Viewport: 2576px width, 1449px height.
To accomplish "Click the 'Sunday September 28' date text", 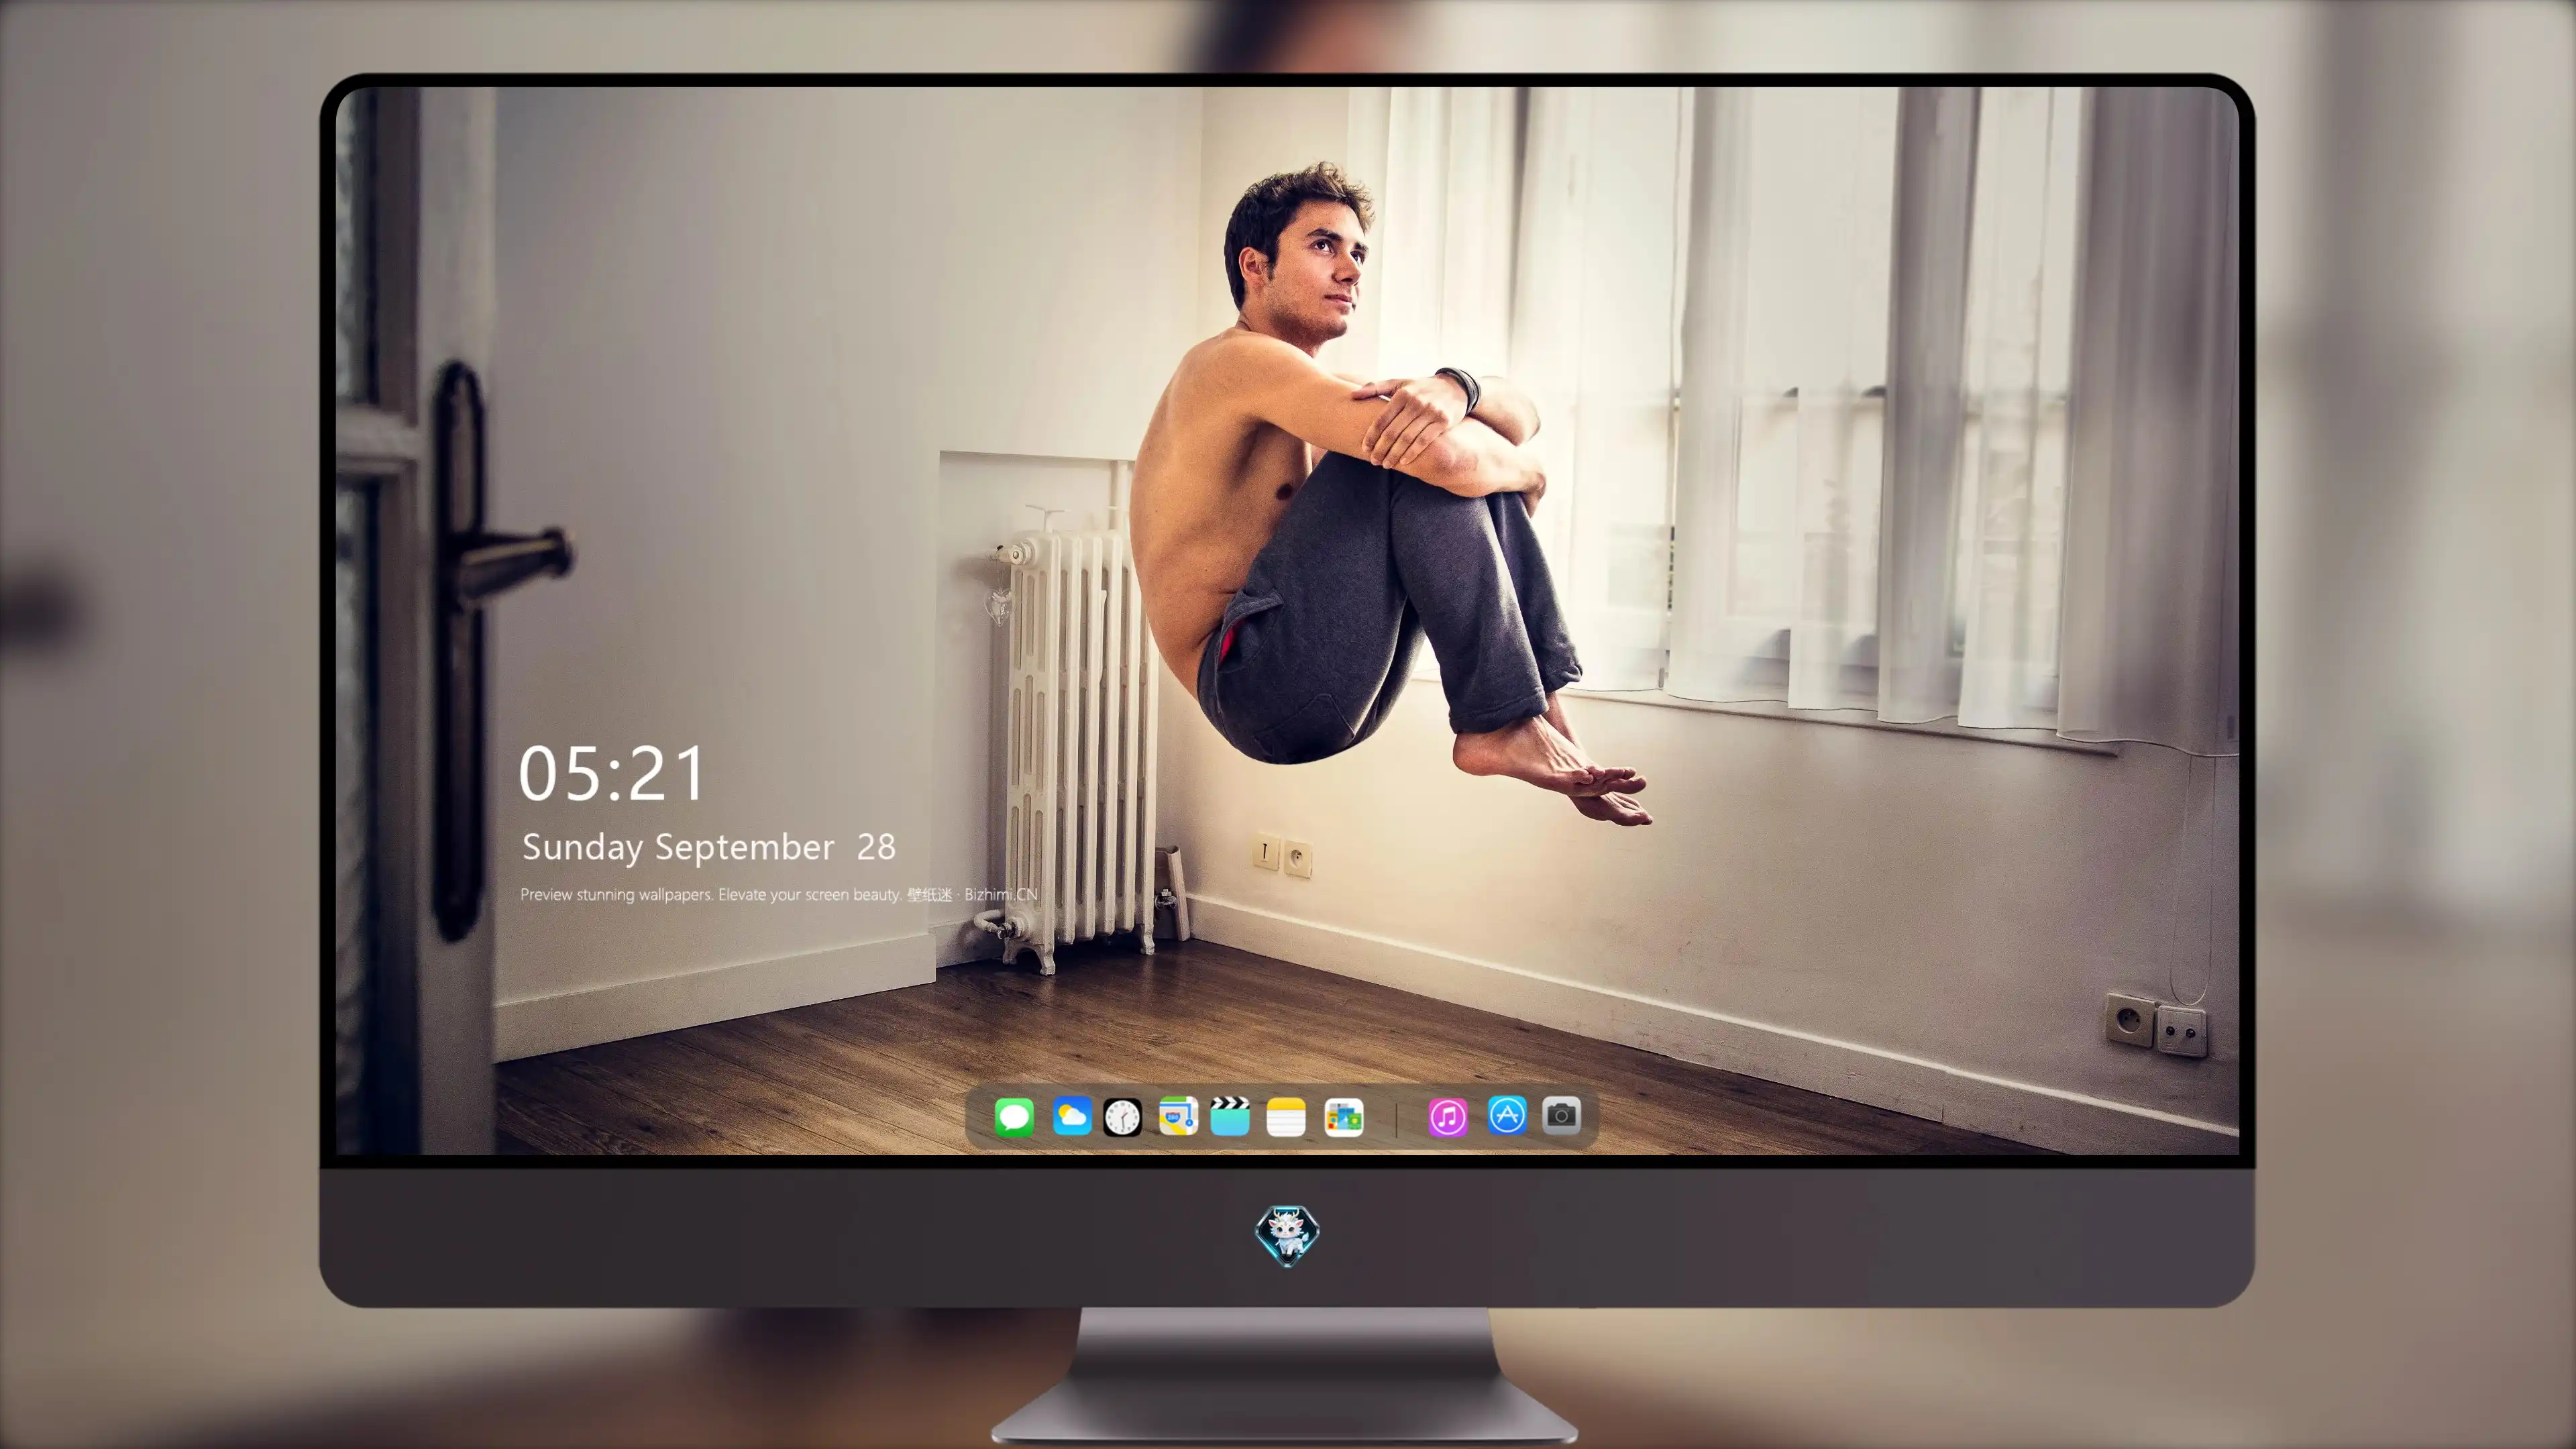I will (709, 847).
